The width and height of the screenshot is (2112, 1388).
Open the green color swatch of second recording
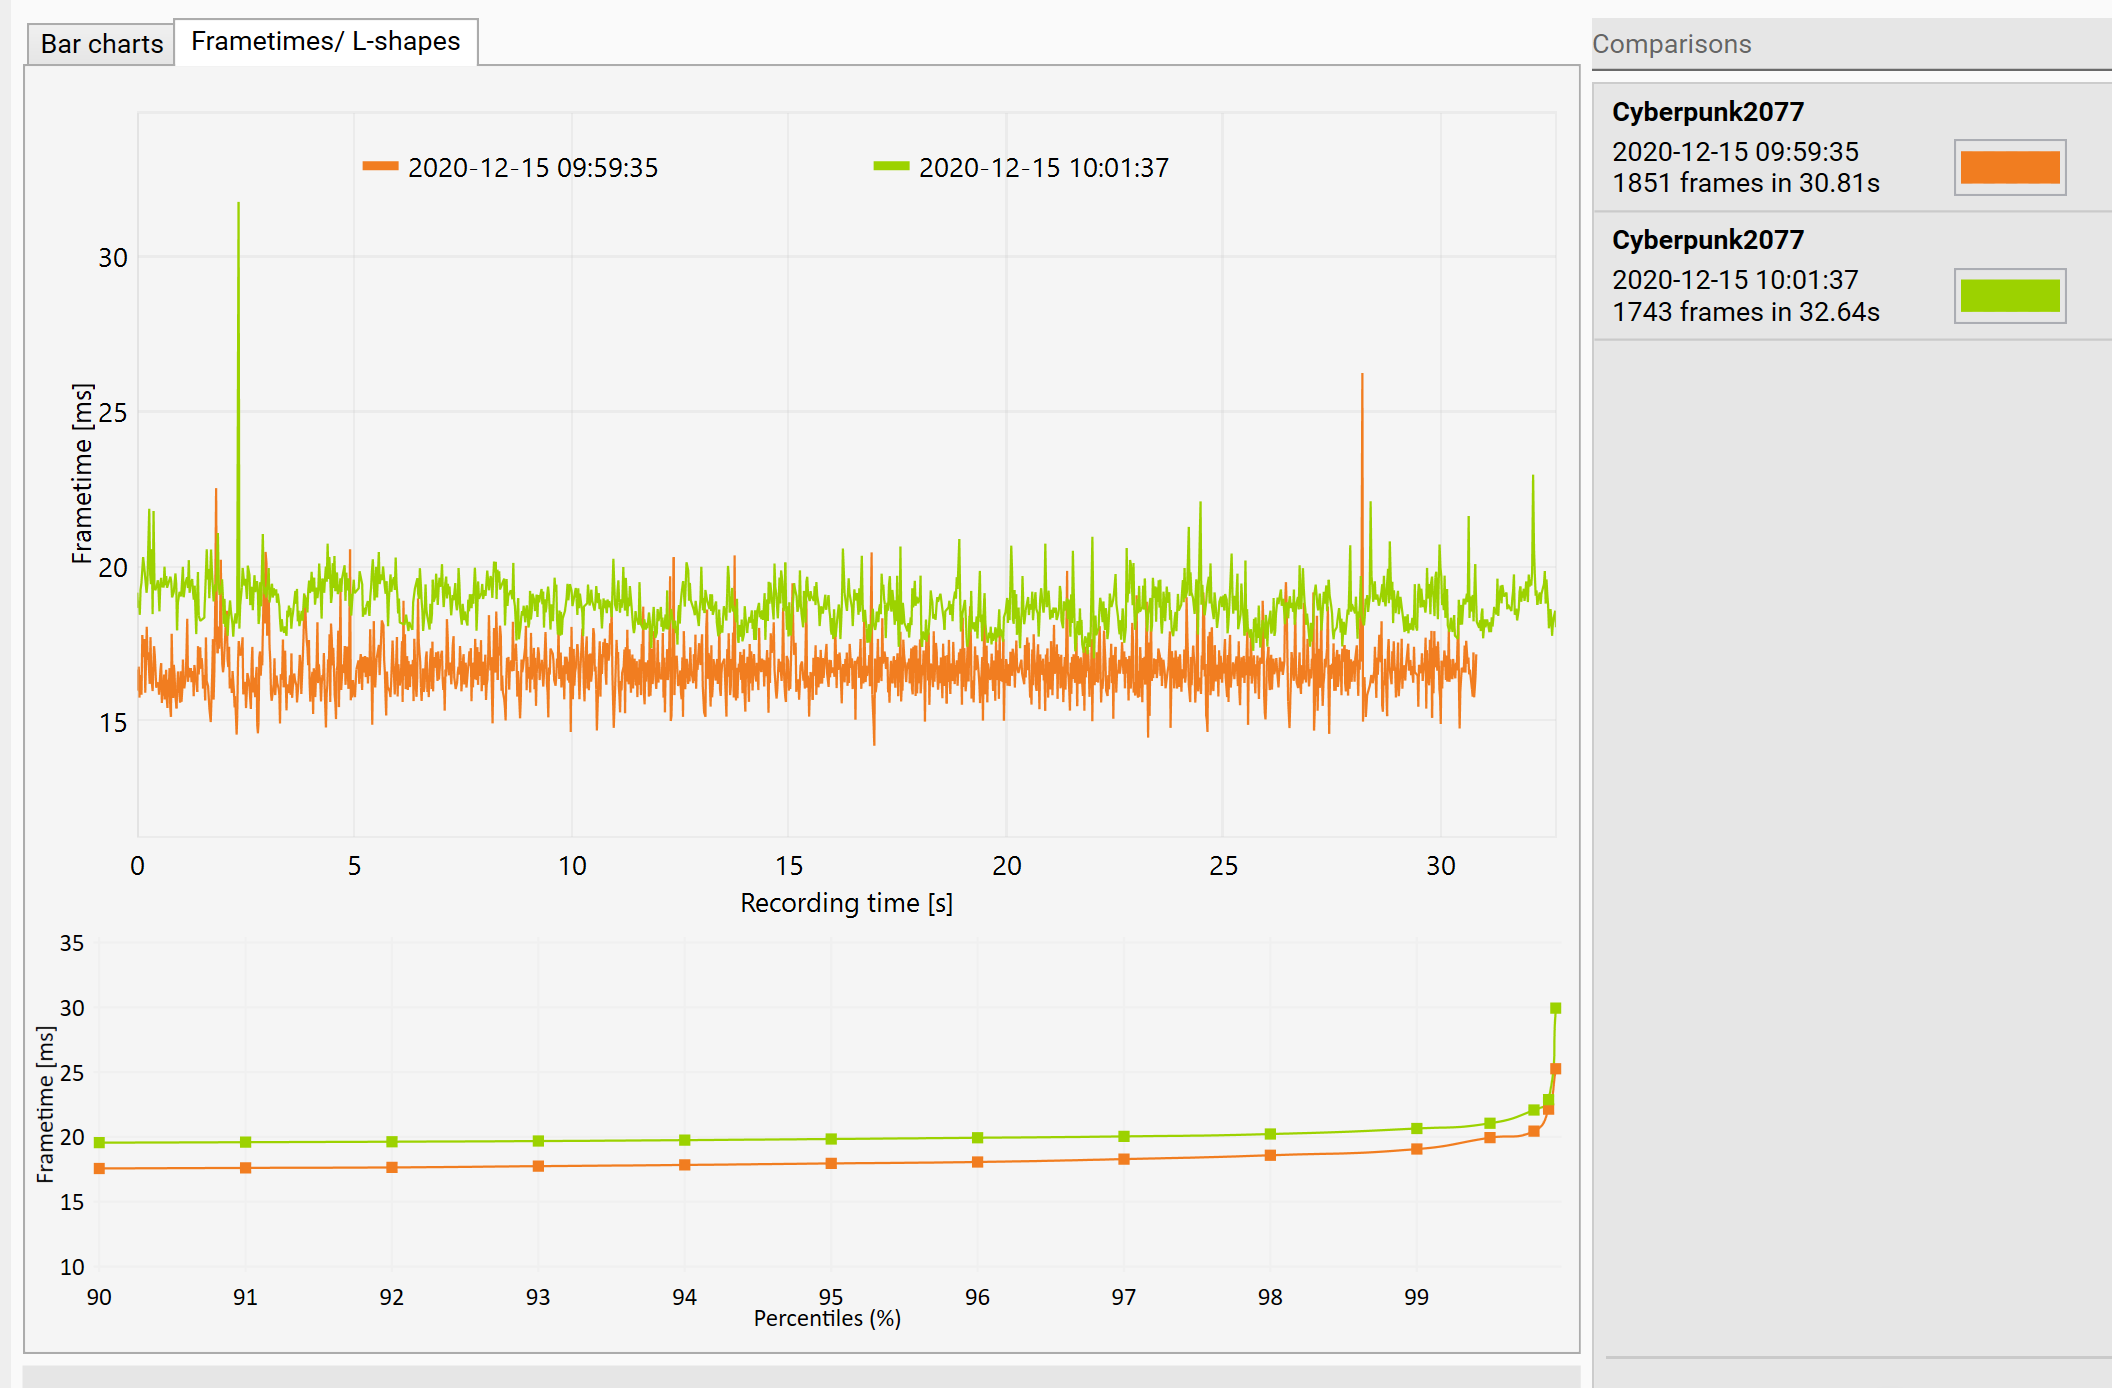[x=2009, y=296]
